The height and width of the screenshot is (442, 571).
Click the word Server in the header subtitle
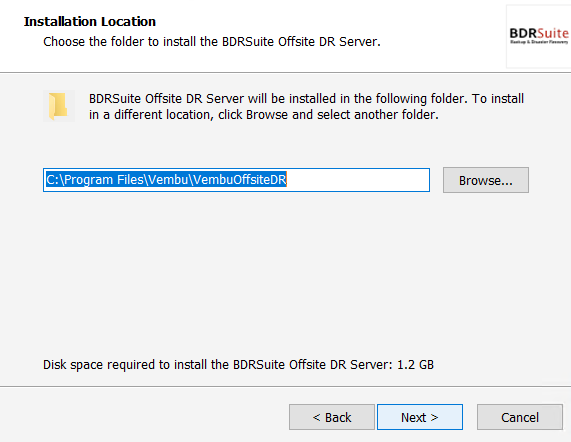(x=360, y=42)
